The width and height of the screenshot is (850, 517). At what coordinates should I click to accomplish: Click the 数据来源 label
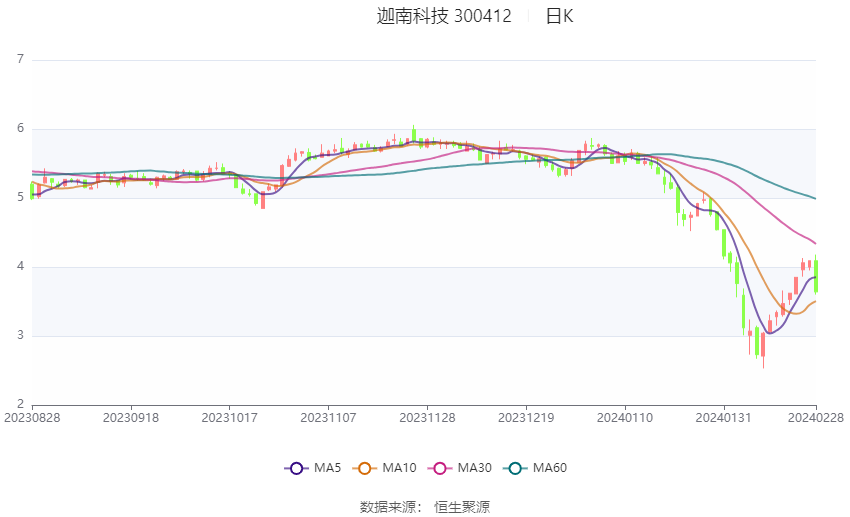(x=388, y=507)
